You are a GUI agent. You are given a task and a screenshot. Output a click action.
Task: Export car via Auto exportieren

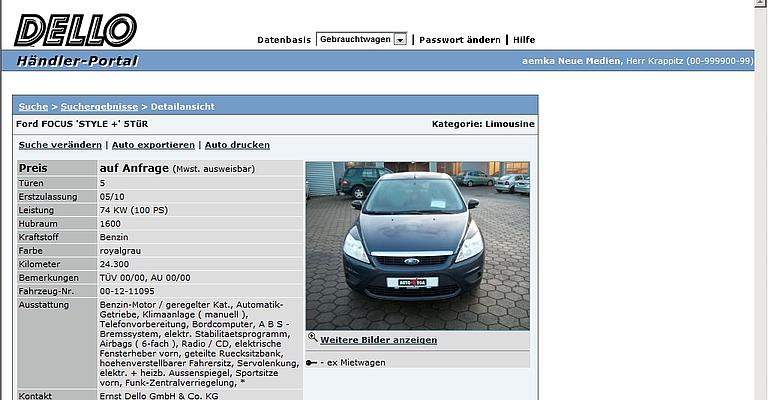[x=151, y=145]
